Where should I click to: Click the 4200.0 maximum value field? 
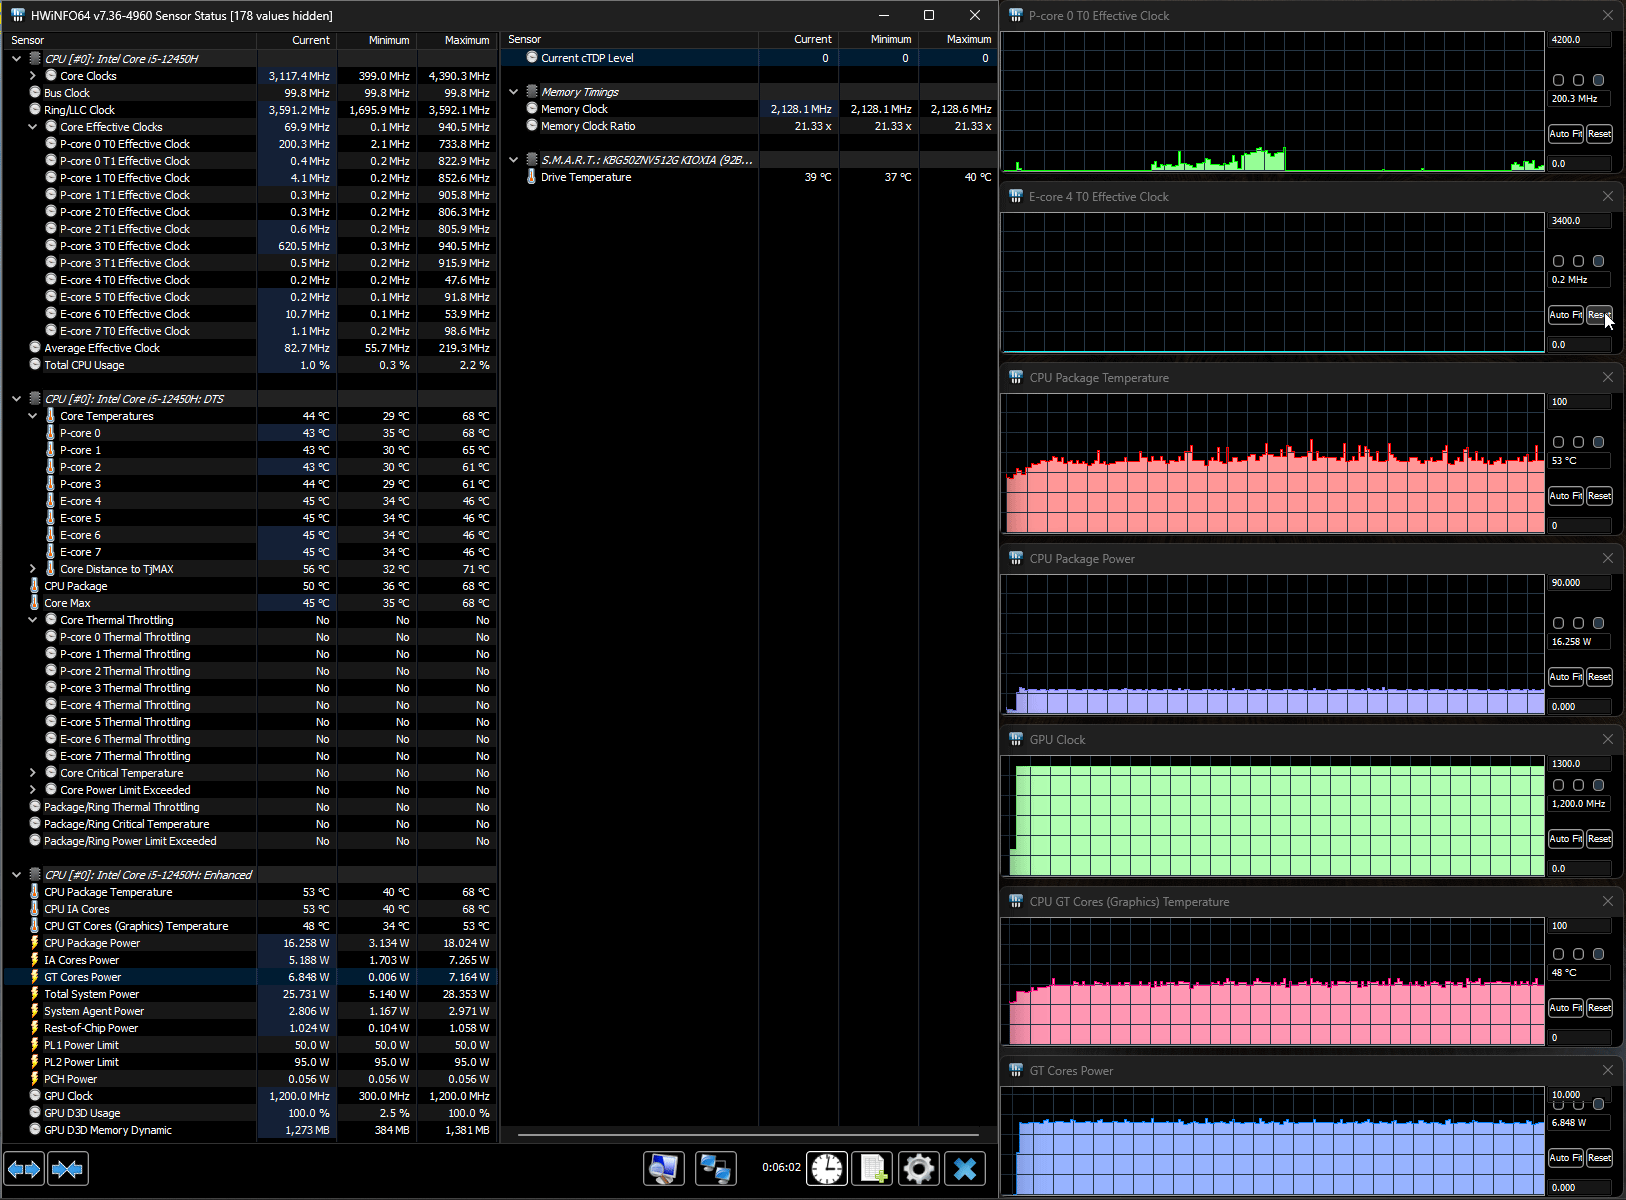(1579, 40)
